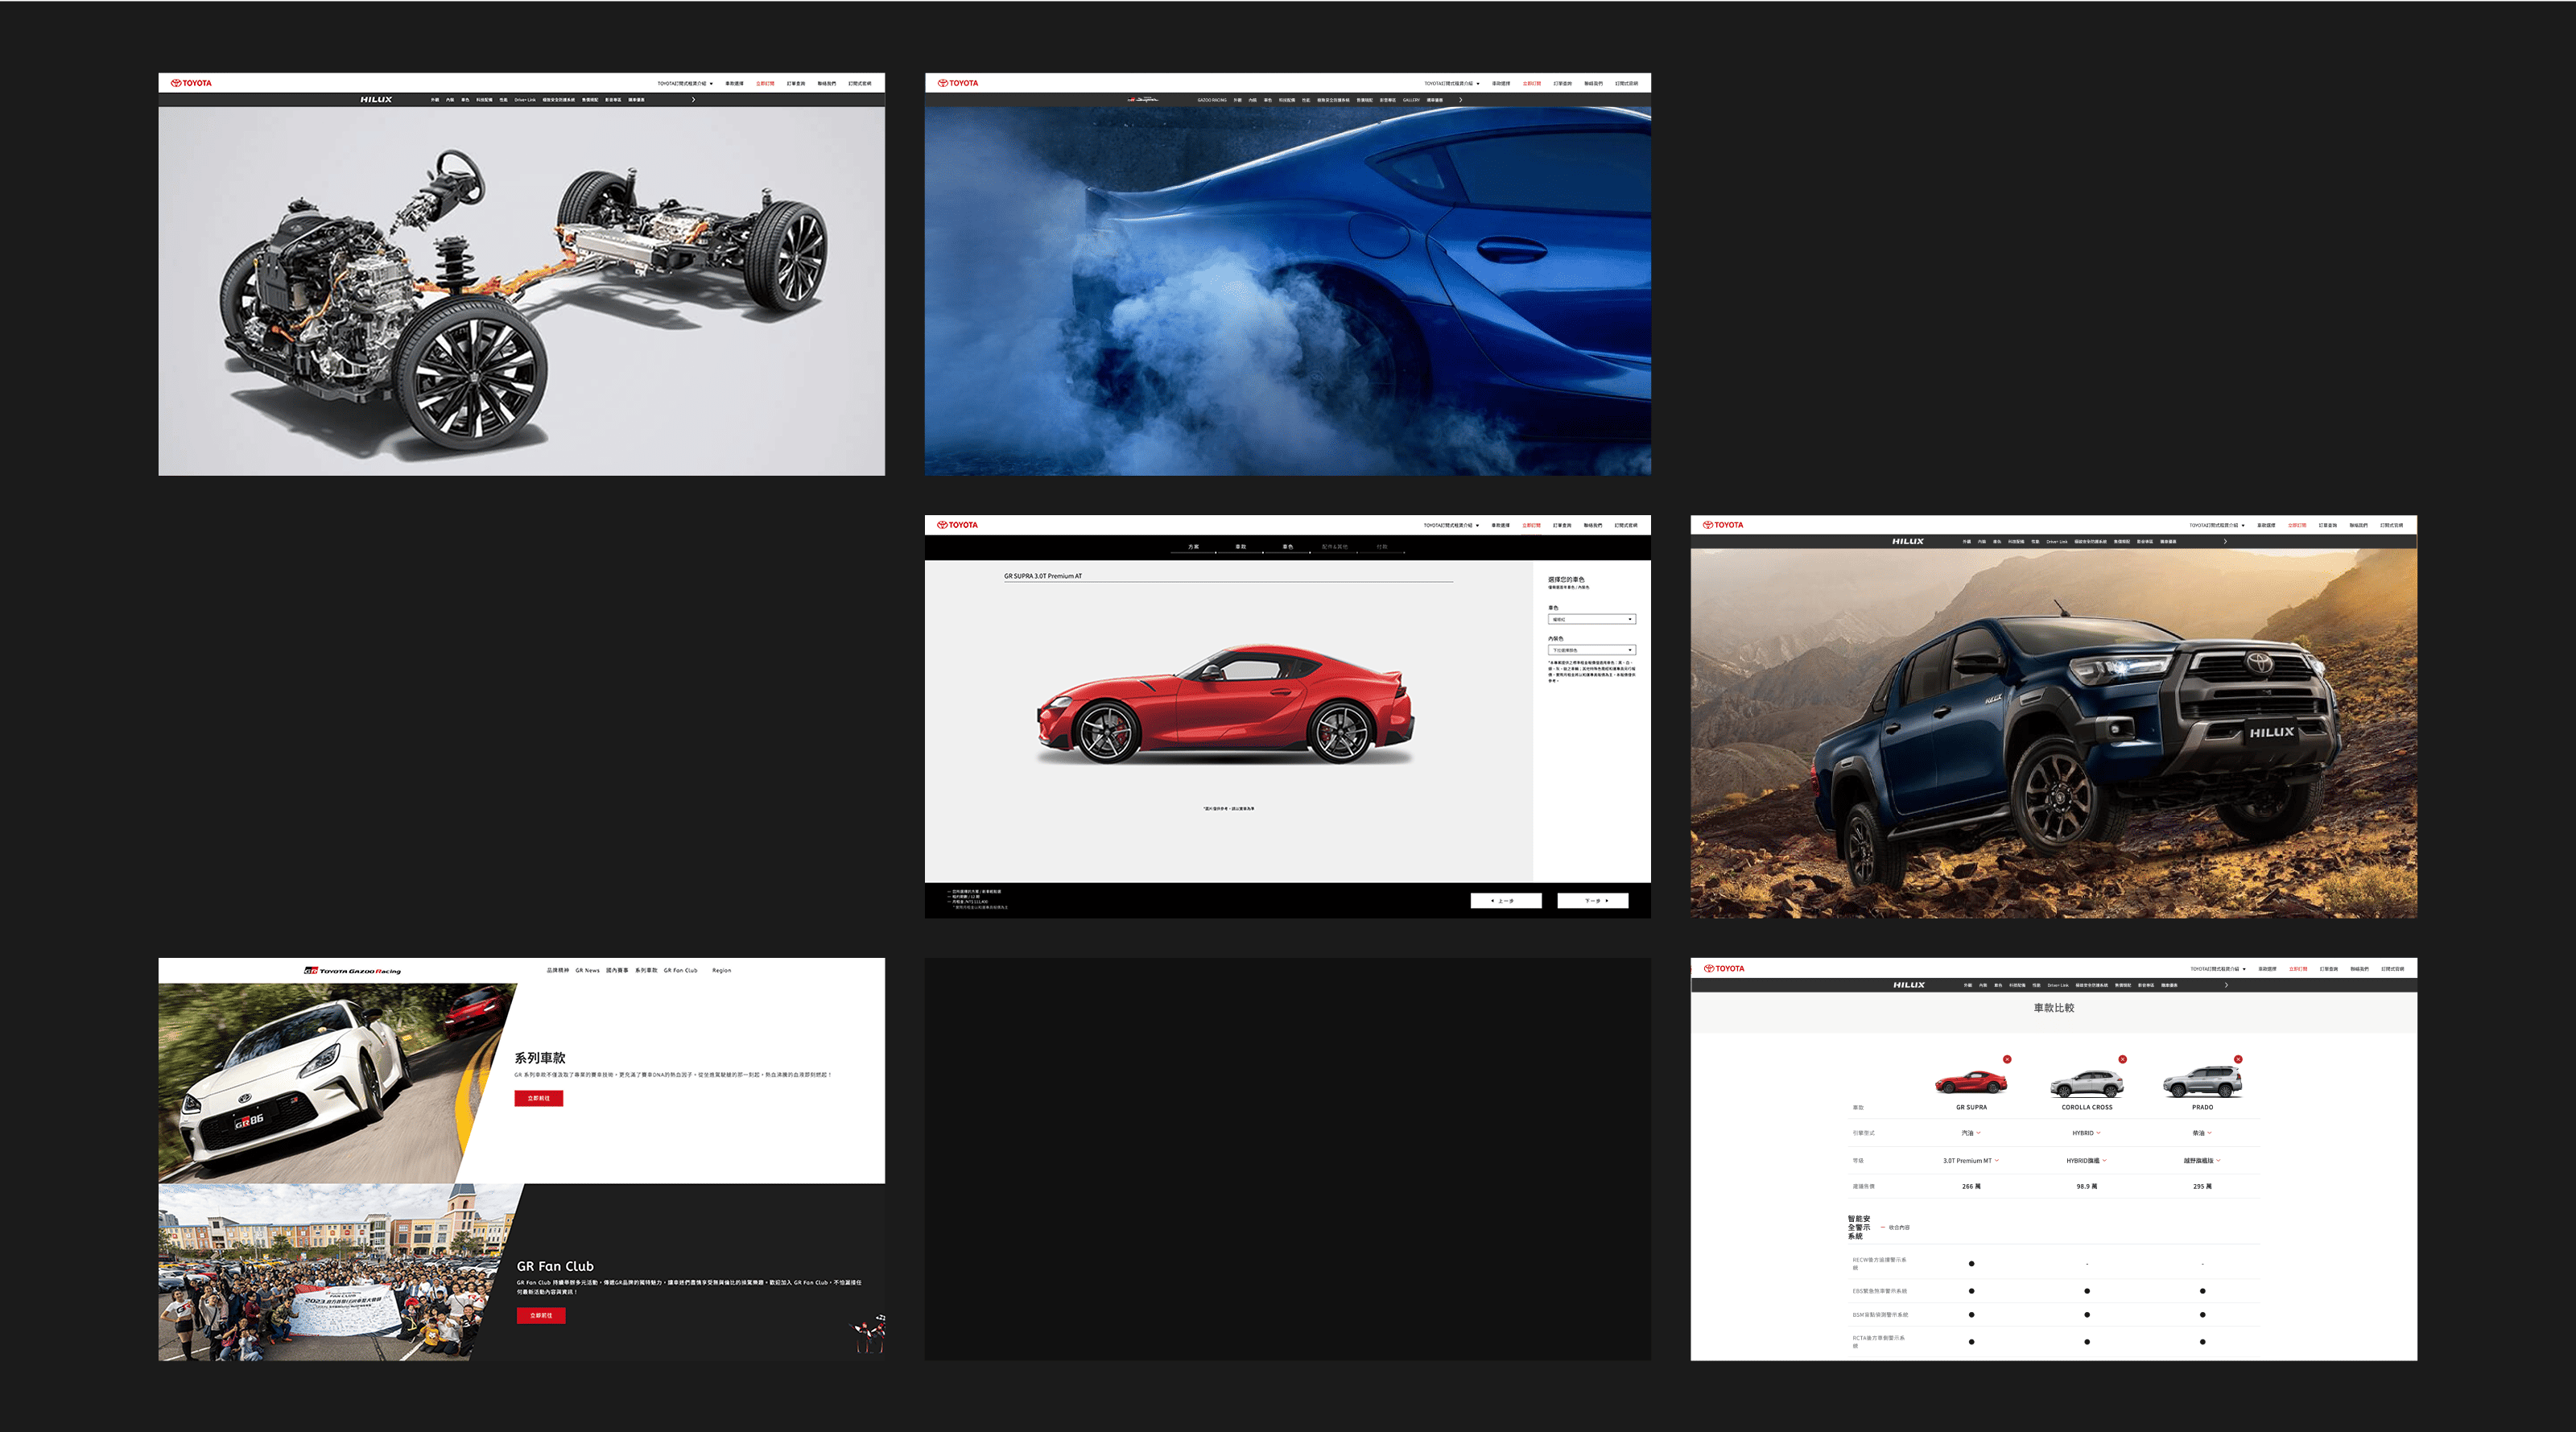The image size is (2576, 1432).
Task: Open GR News in Gazoo Racing menu
Action: (x=587, y=970)
